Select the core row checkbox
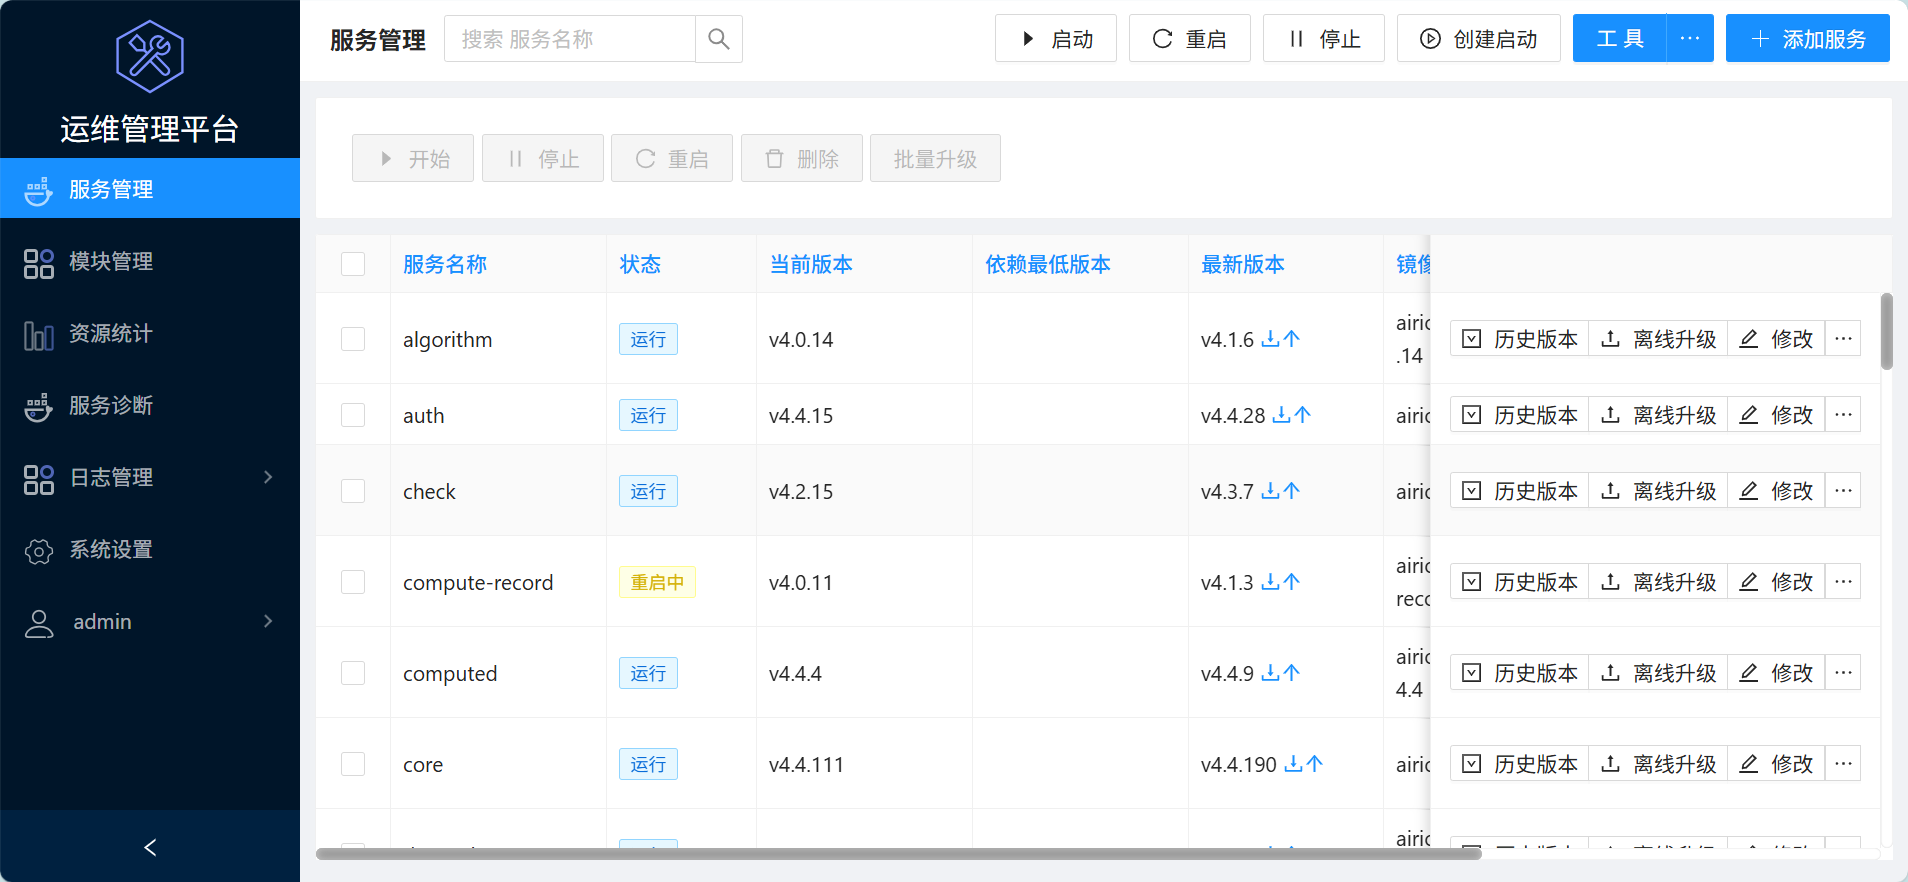Screen dimensions: 1908x882 point(353,764)
